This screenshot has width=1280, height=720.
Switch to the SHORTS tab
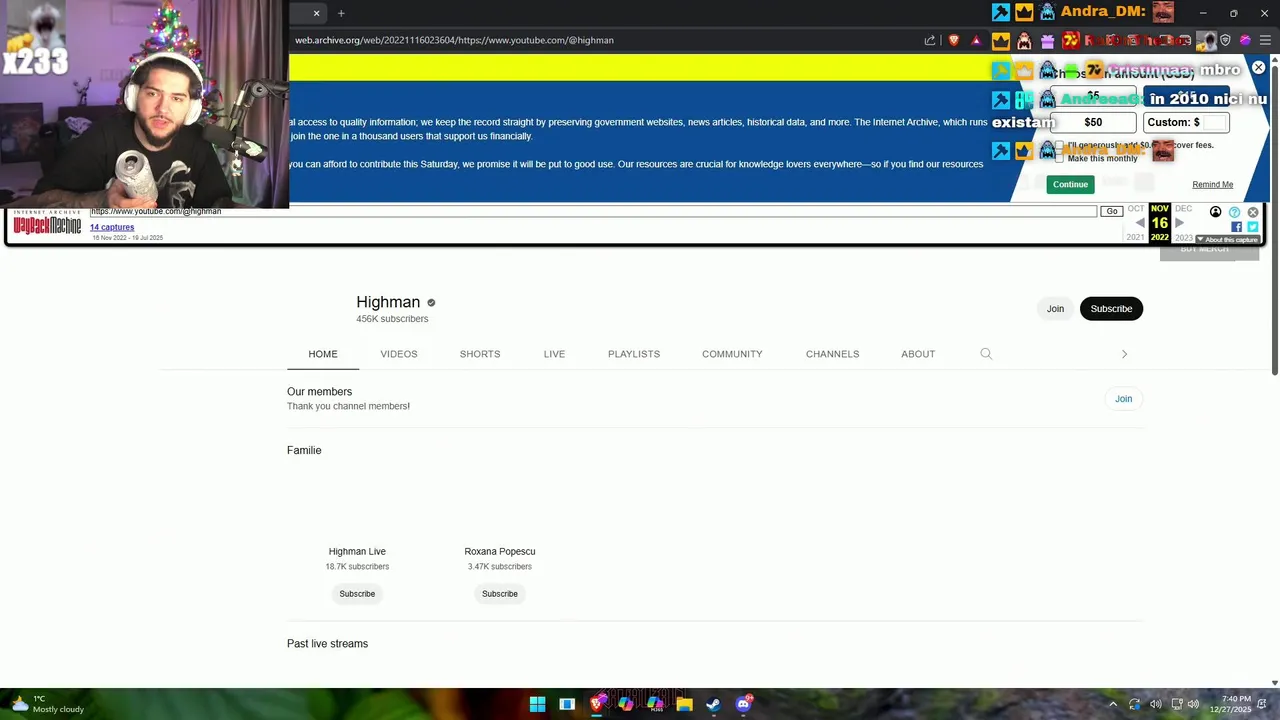click(x=480, y=354)
